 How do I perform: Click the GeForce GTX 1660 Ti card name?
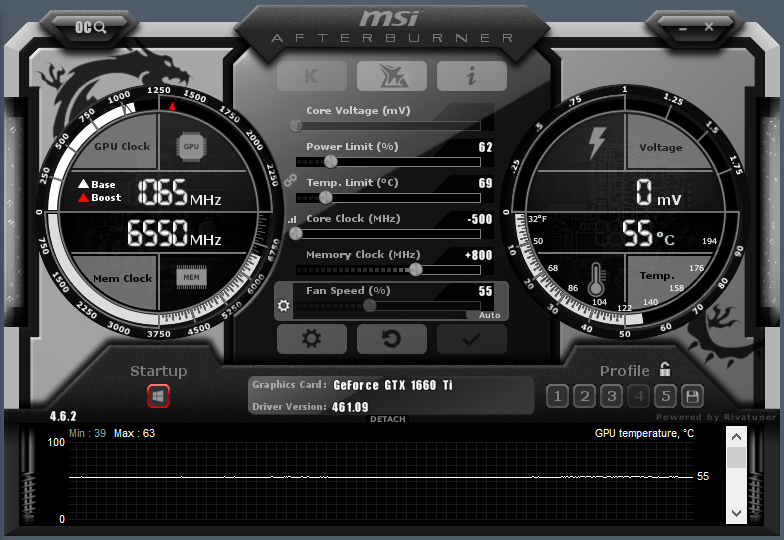(392, 385)
